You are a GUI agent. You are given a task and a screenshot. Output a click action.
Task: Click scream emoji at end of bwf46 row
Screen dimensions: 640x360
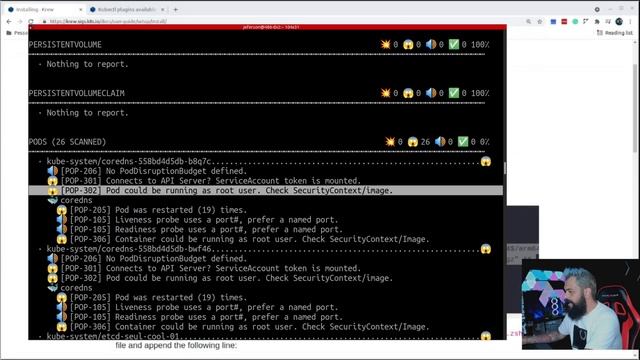486,249
